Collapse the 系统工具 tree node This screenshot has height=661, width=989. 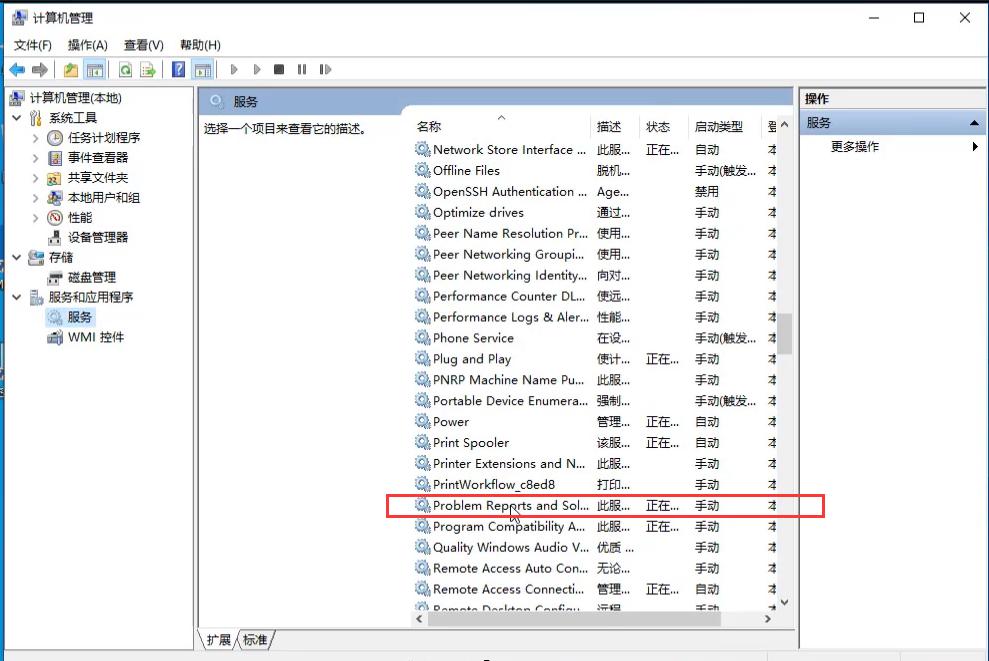[17, 118]
